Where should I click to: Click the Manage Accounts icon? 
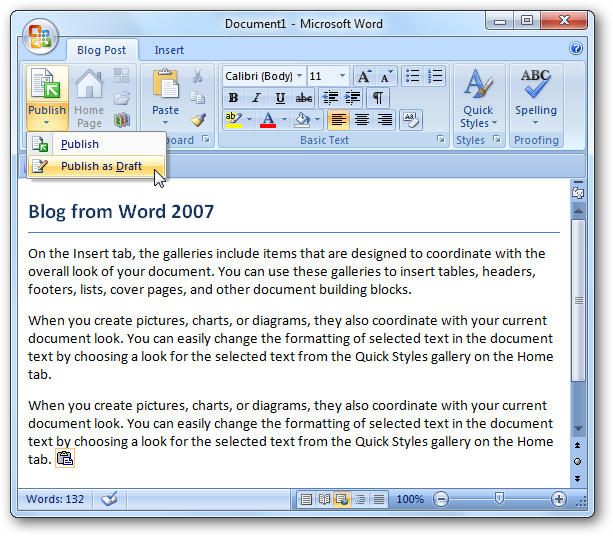tap(122, 120)
